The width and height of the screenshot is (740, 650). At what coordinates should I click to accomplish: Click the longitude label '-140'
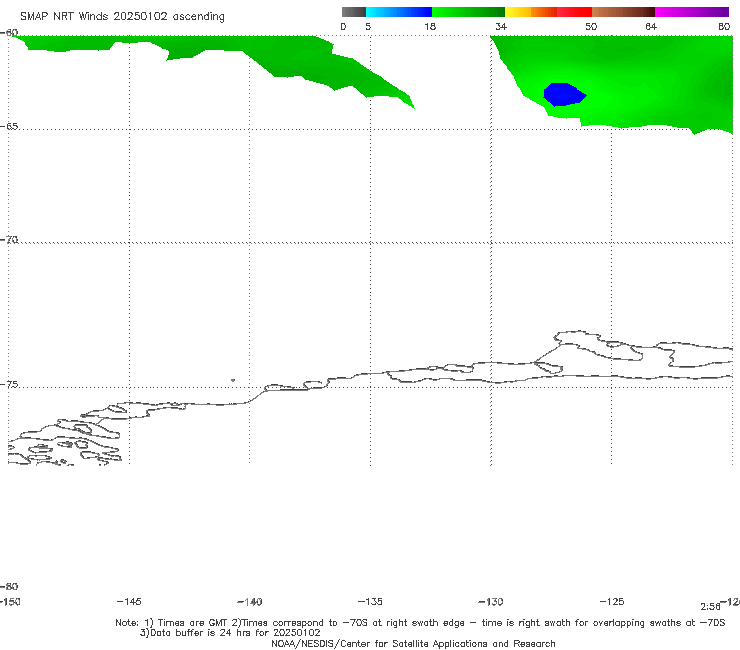tap(250, 602)
